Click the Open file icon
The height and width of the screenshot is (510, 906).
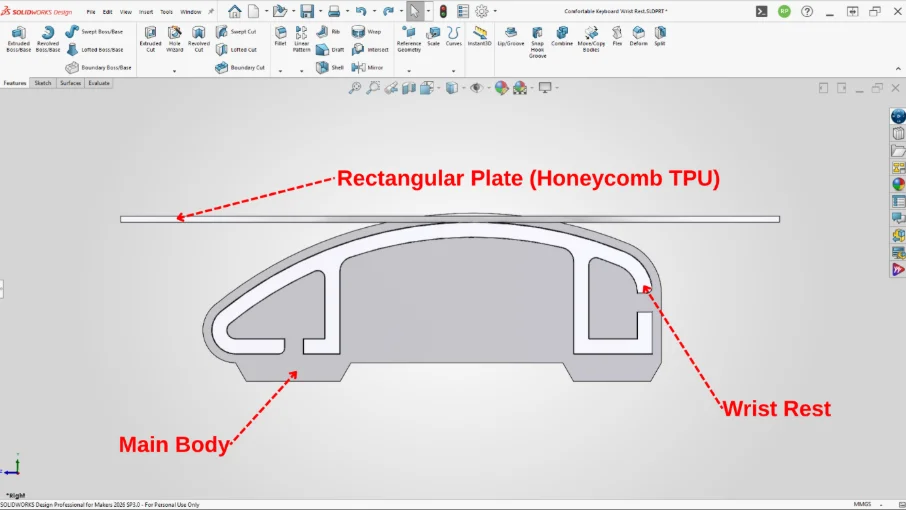pos(280,11)
